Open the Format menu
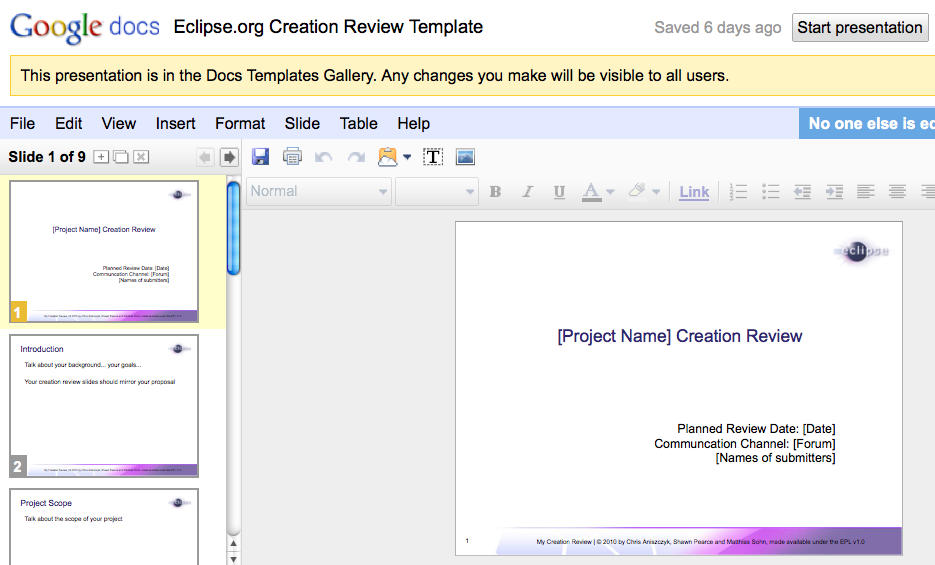 (240, 123)
